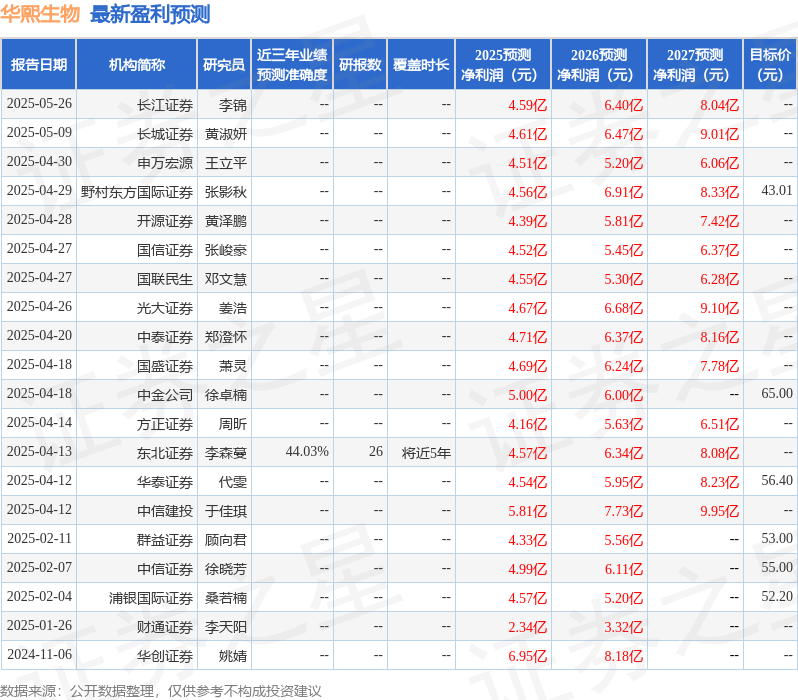Click the 华熙生物 title text
798x700 pixels.
[40, 14]
